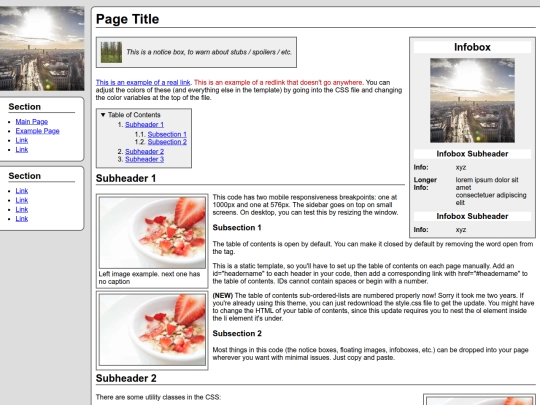Open the Main Page sidebar link
This screenshot has height=405, width=540.
click(32, 122)
